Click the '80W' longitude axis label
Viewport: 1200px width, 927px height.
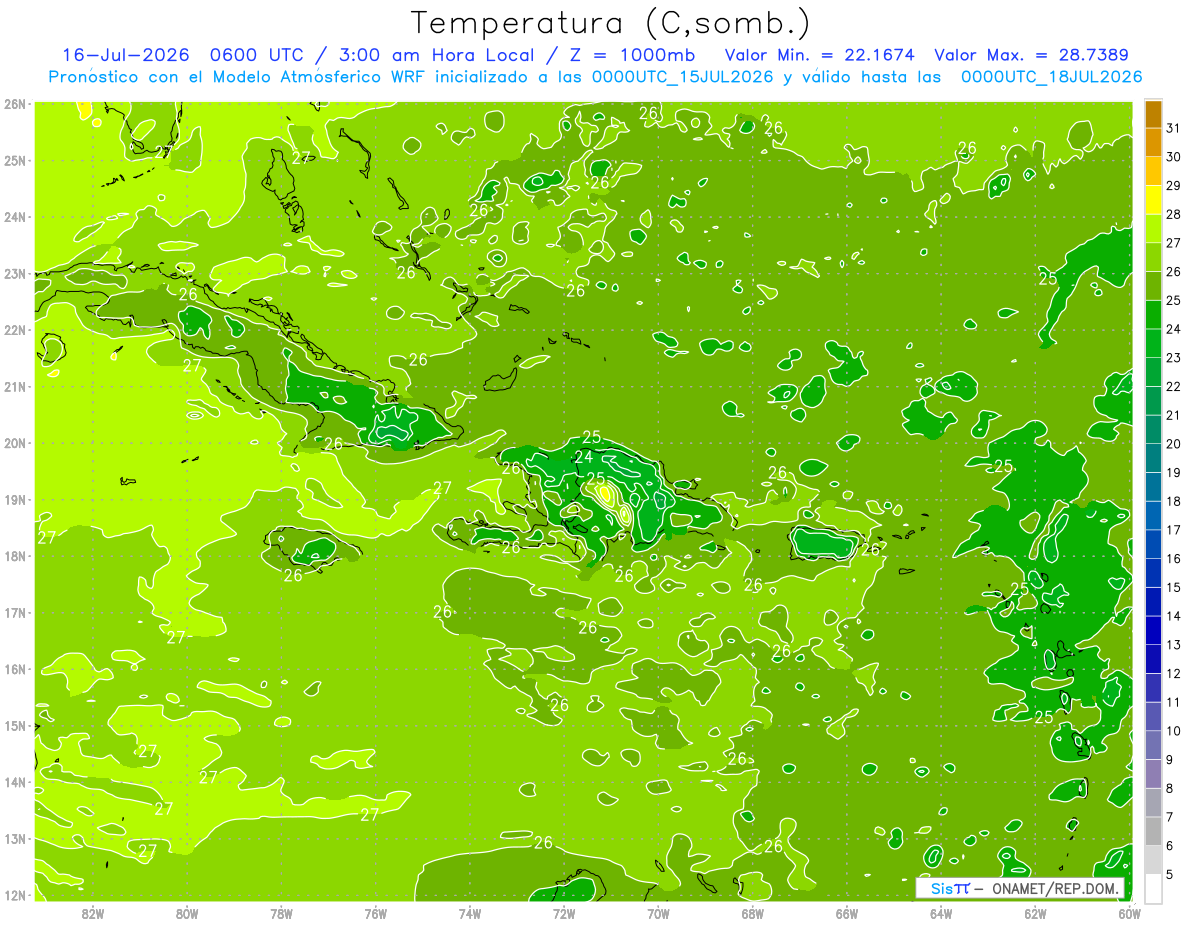pos(187,912)
